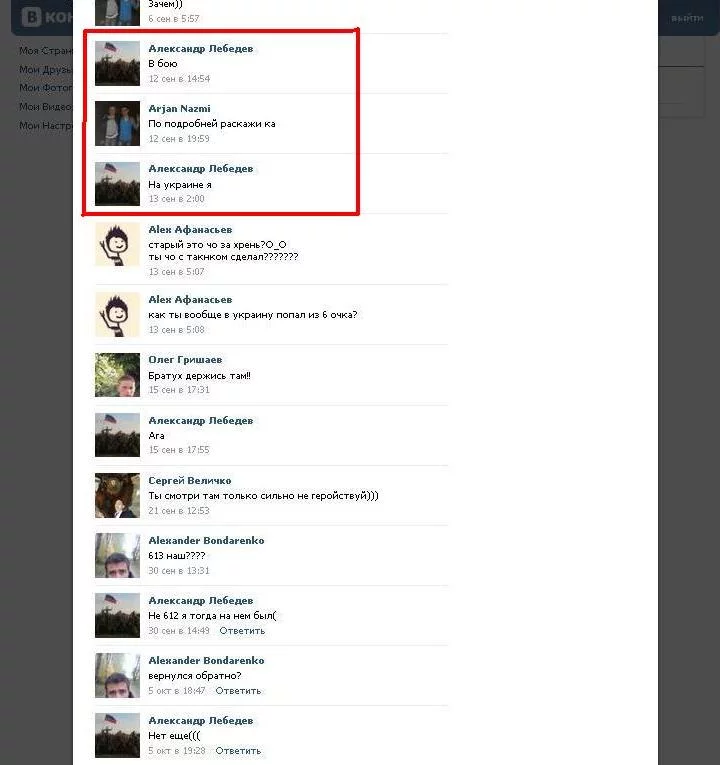
Task: Open Александр Лебедев avatar beside 'Нет еще((('
Action: click(117, 735)
